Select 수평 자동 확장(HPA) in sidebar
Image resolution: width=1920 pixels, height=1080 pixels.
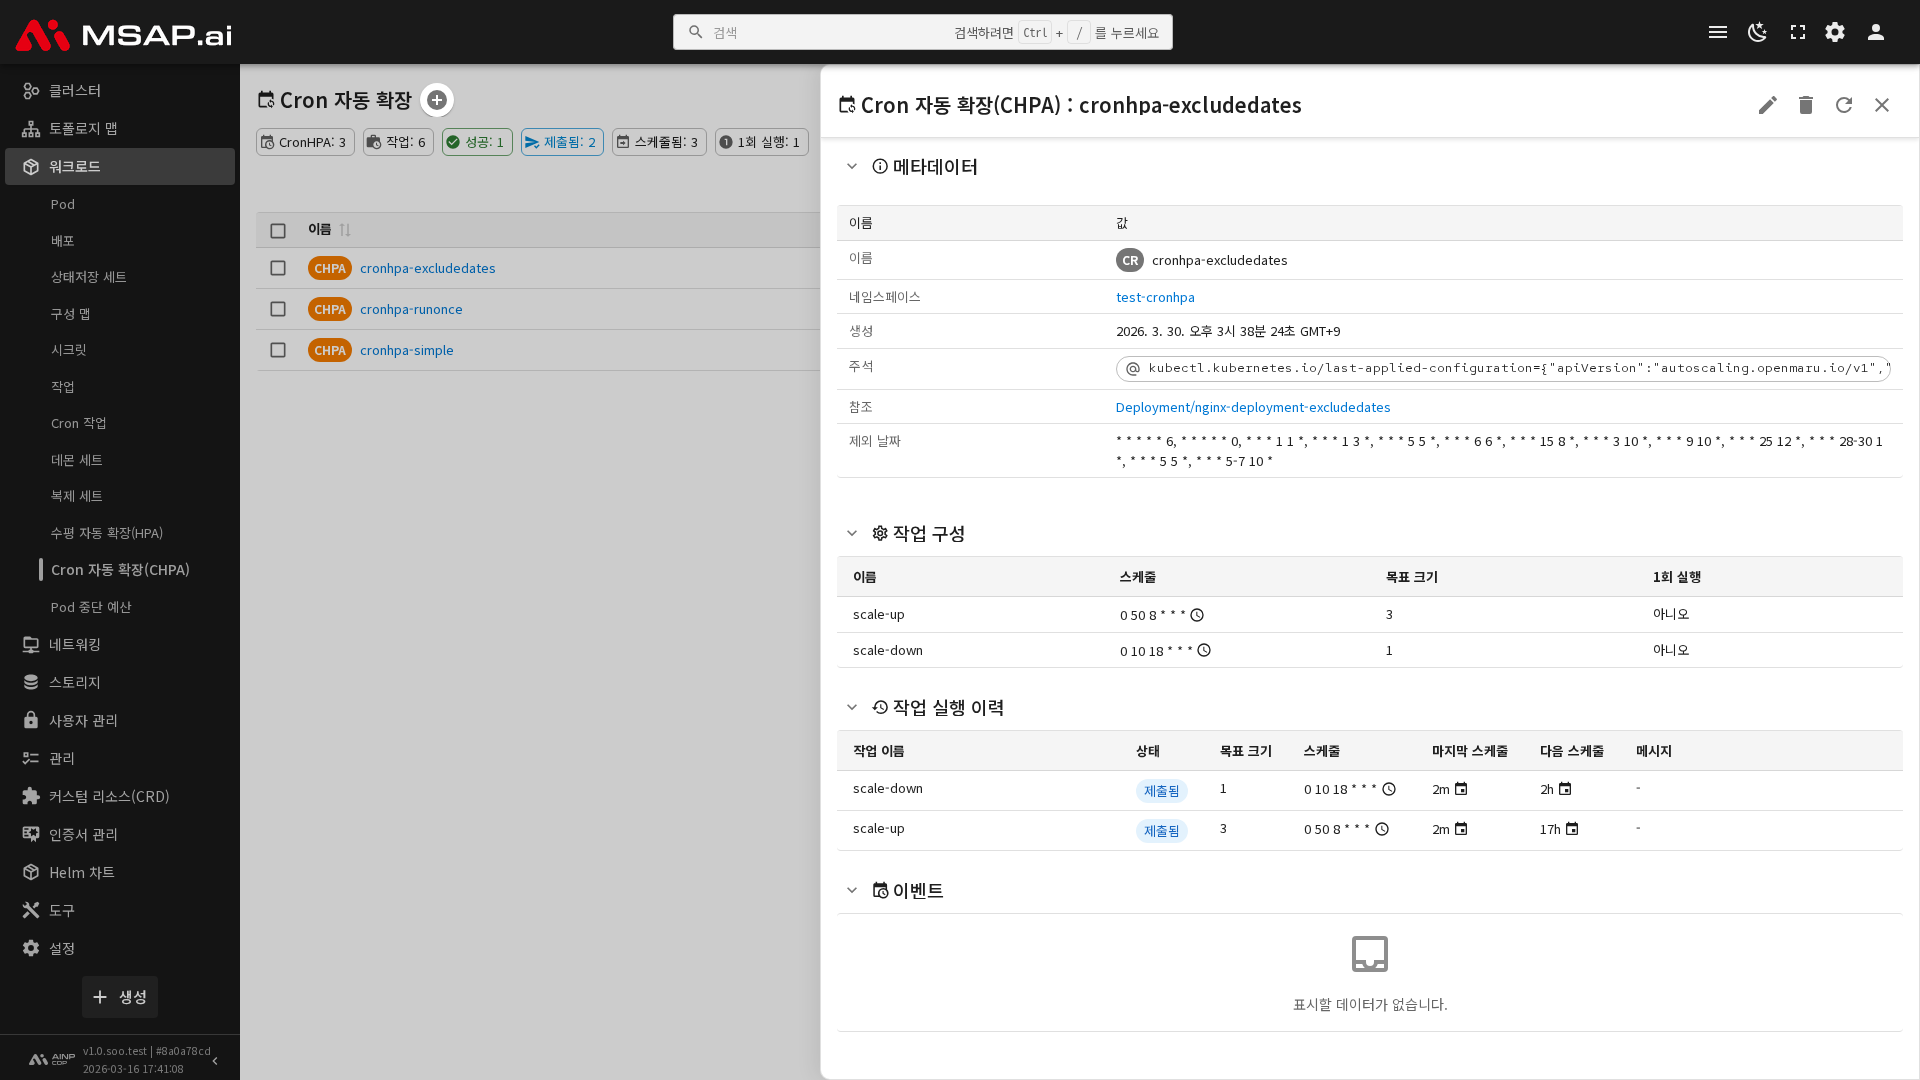(x=106, y=533)
